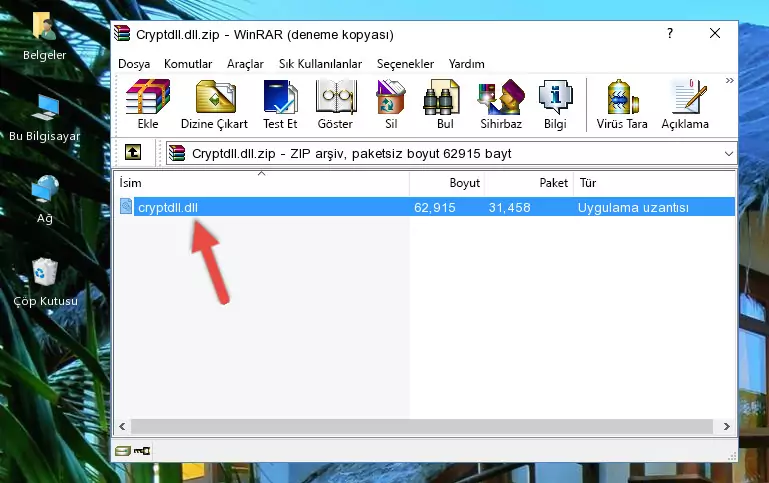Expand hidden toolbar items chevron
This screenshot has width=769, height=483.
pyautogui.click(x=729, y=80)
